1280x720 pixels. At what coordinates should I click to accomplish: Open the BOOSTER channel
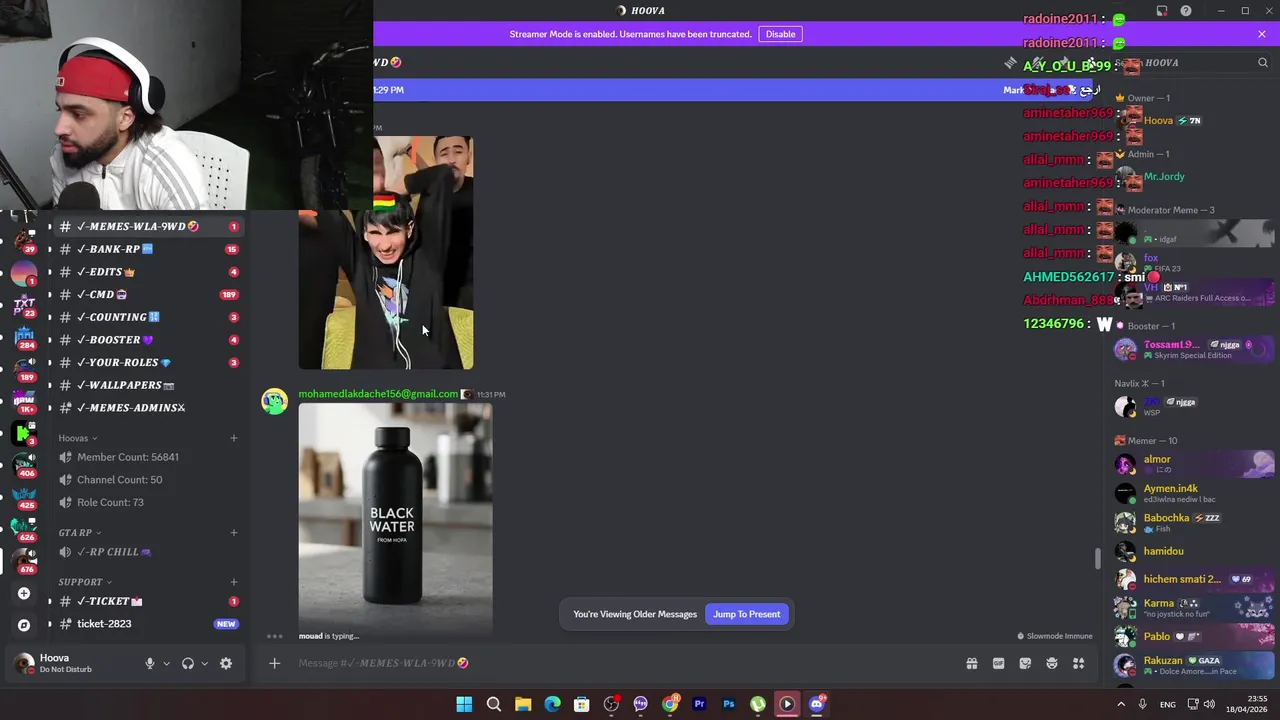148,340
